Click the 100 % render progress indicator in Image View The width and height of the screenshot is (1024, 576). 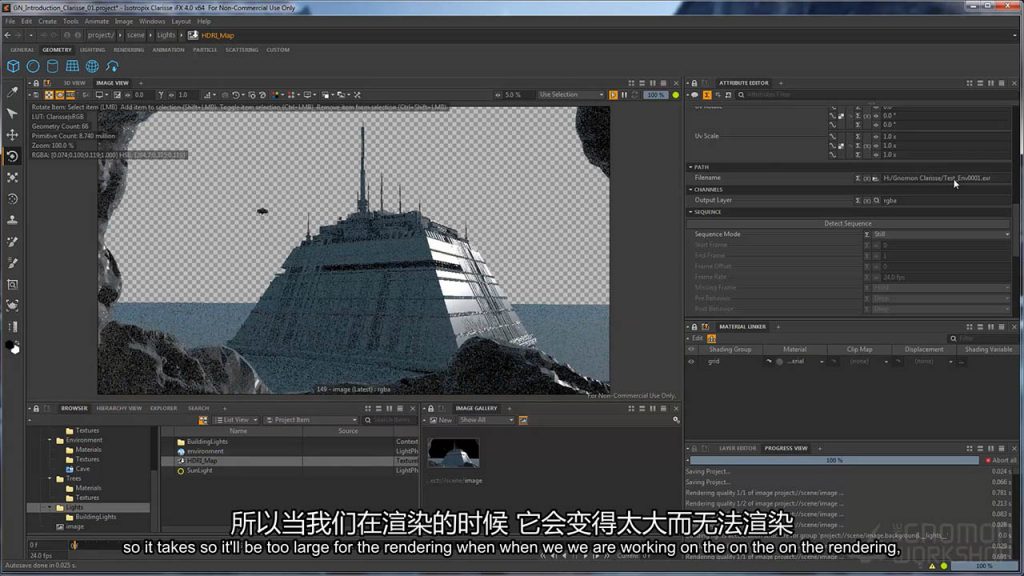(655, 95)
